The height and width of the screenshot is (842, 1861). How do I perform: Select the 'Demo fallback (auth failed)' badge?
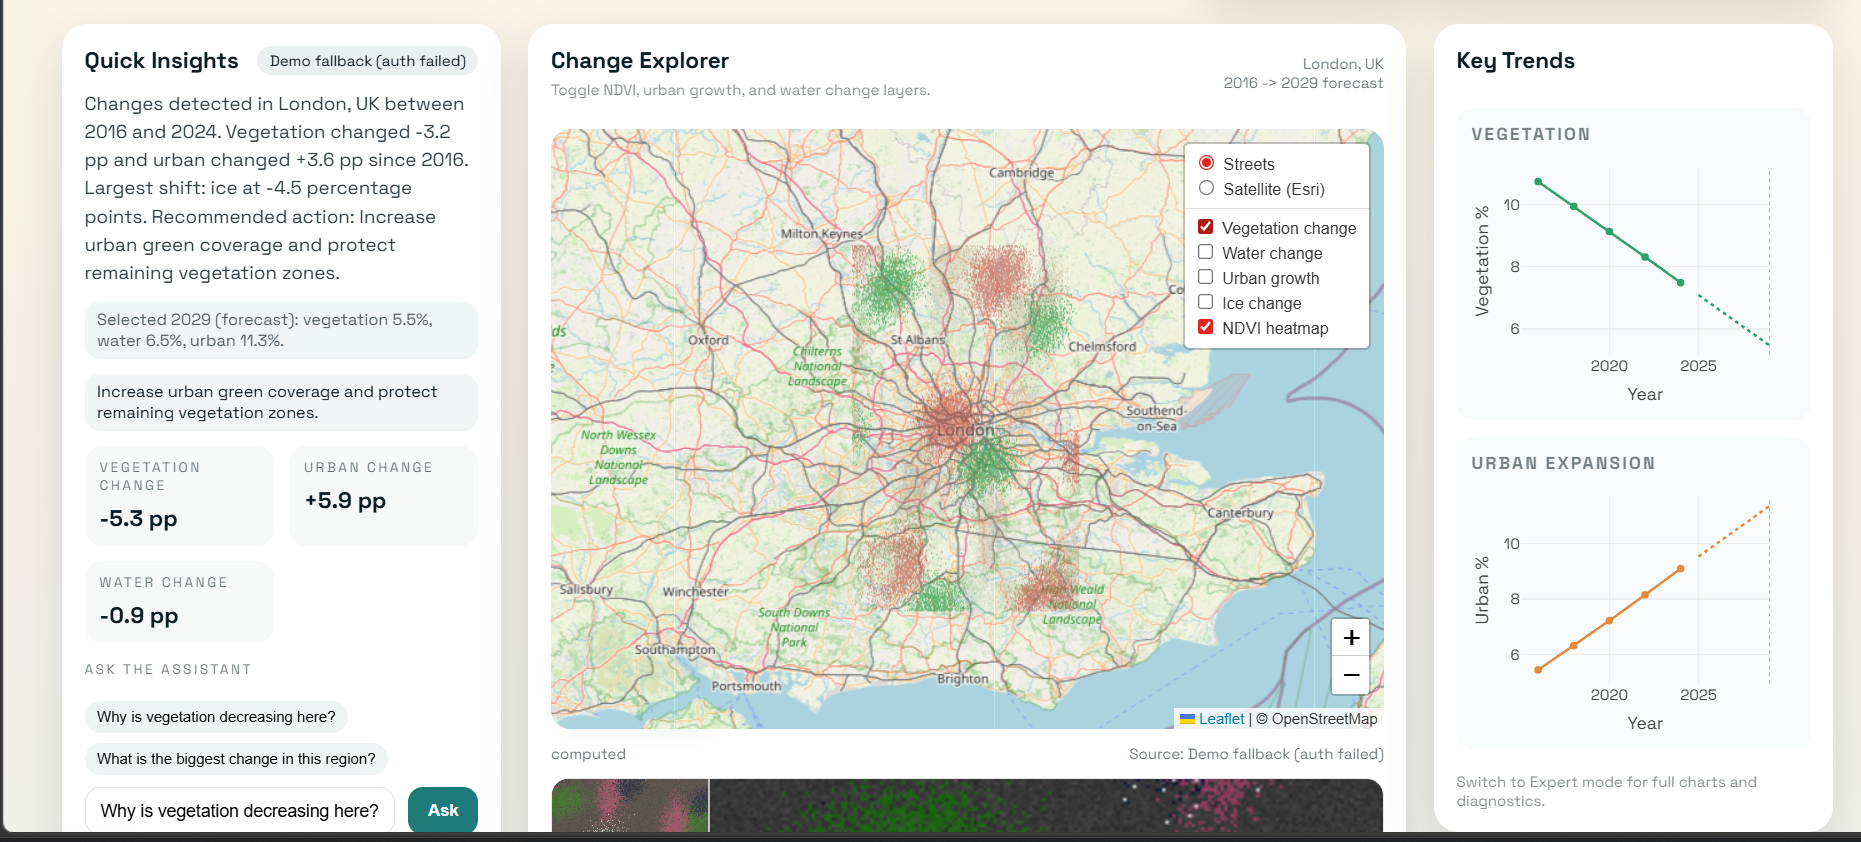click(x=368, y=61)
